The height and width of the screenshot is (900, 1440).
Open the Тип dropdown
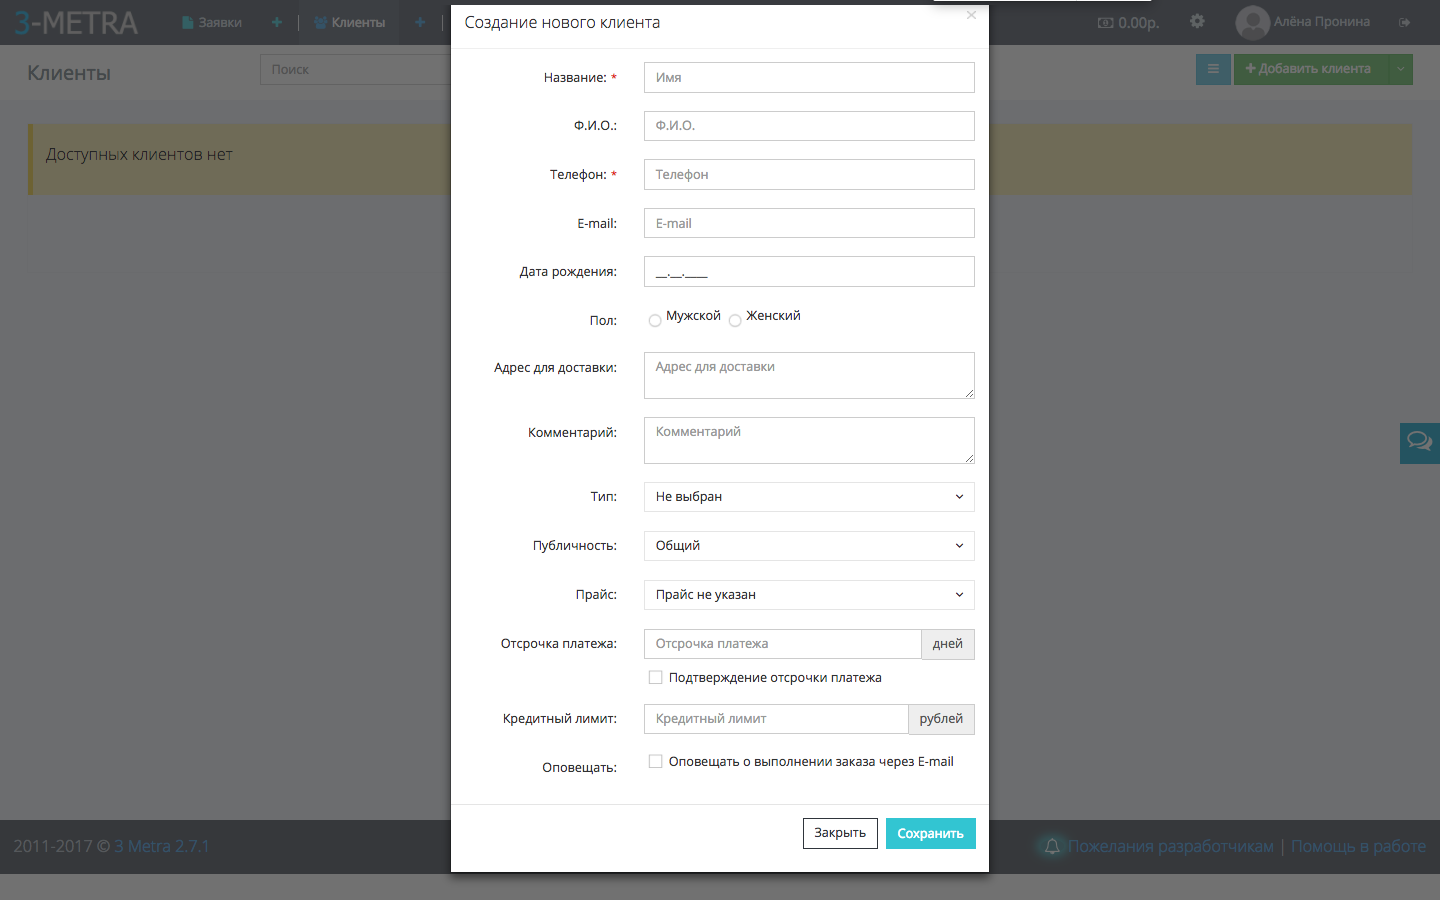808,497
